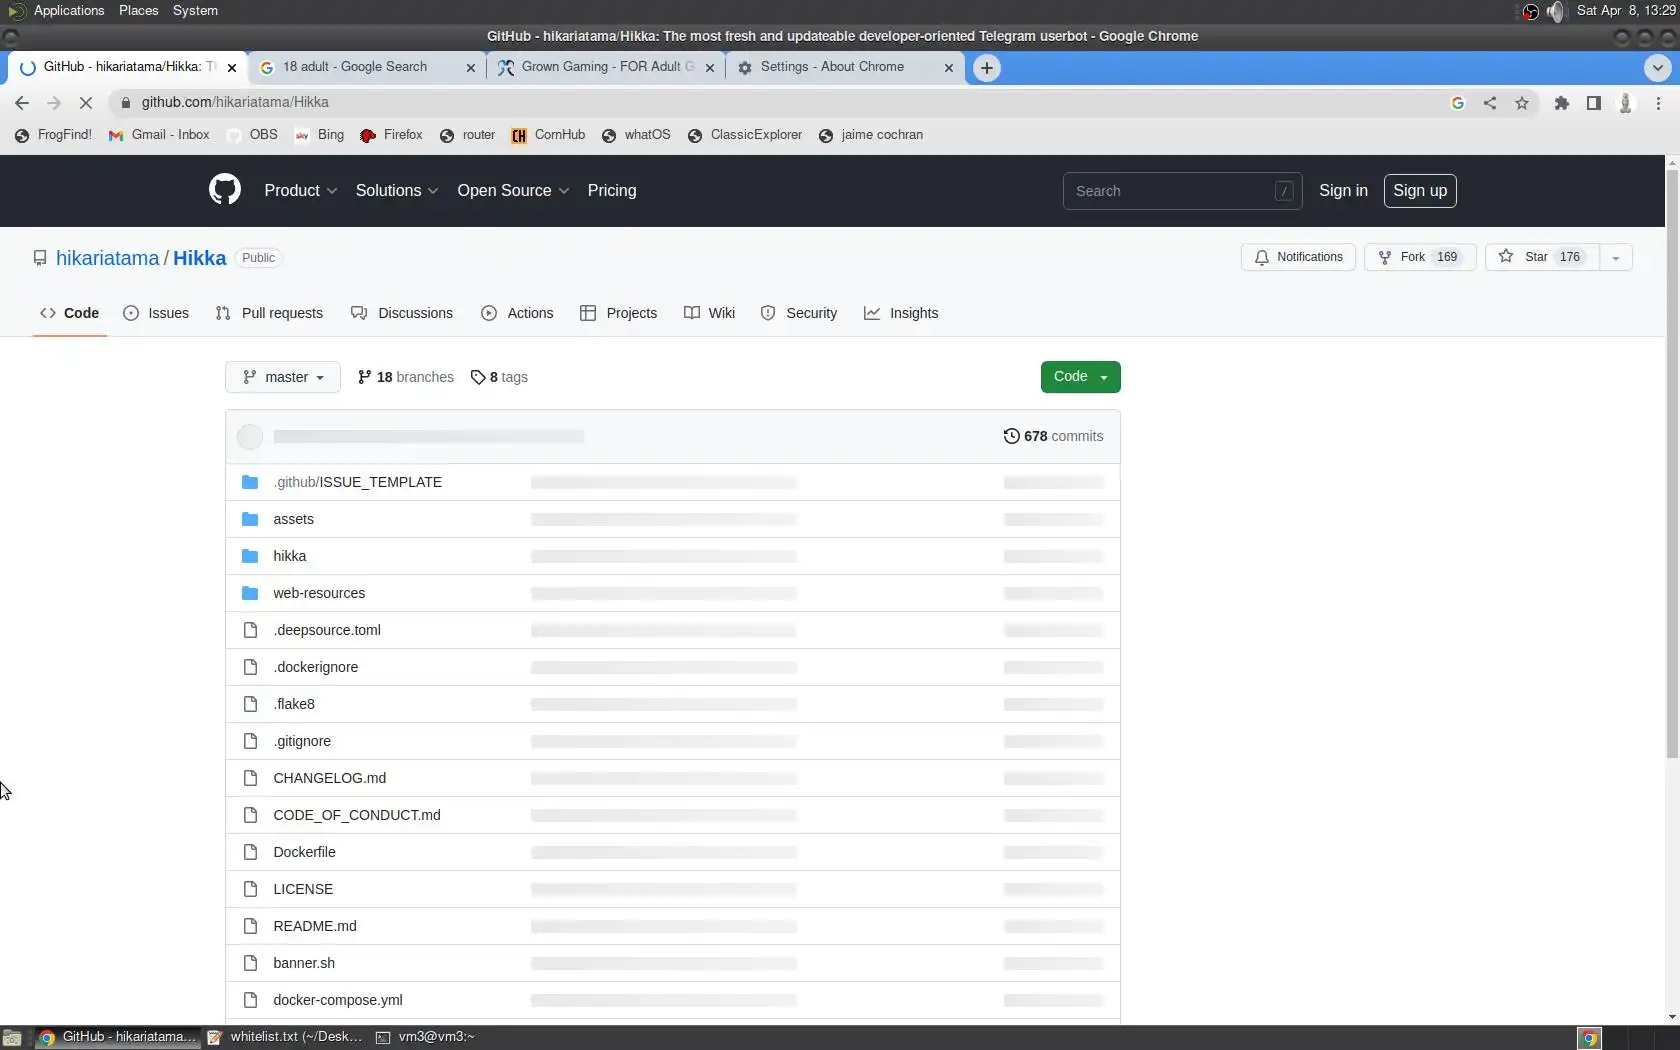Click the 678 commits history link
The image size is (1680, 1050).
point(1053,436)
